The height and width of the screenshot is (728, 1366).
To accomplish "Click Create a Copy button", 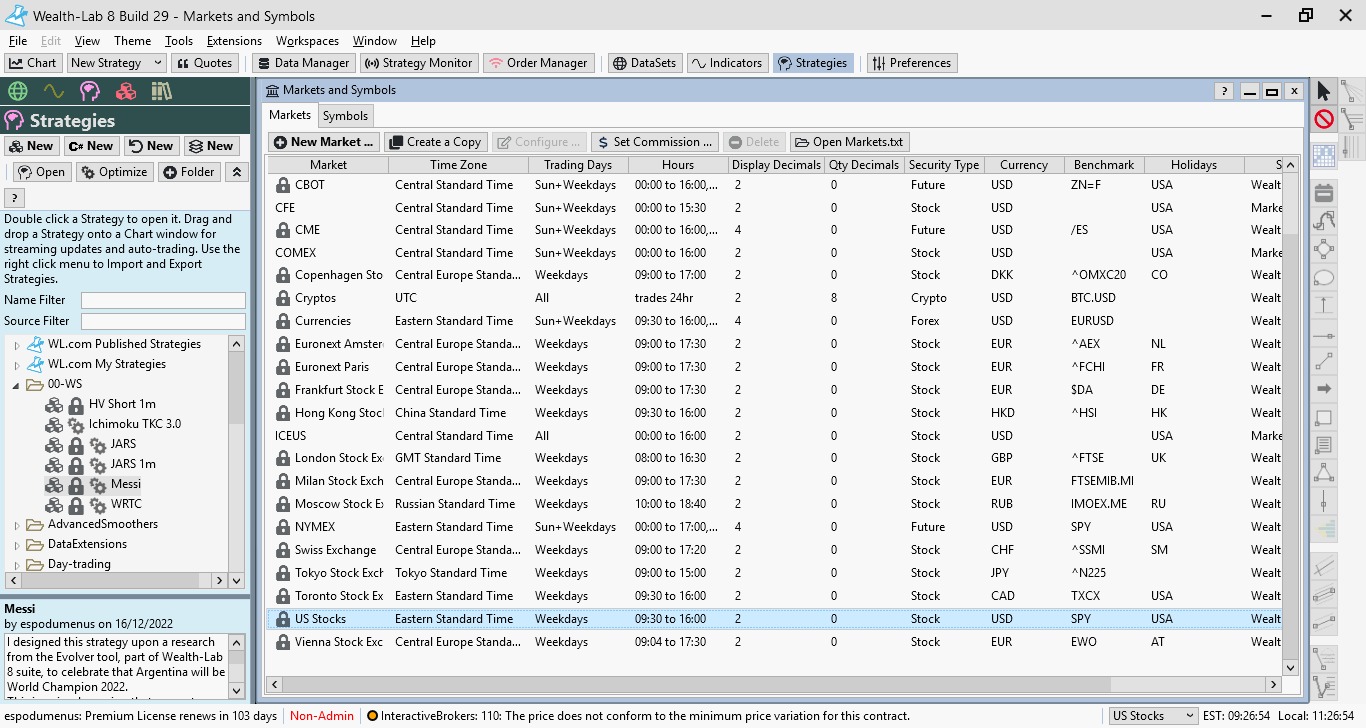I will click(435, 142).
